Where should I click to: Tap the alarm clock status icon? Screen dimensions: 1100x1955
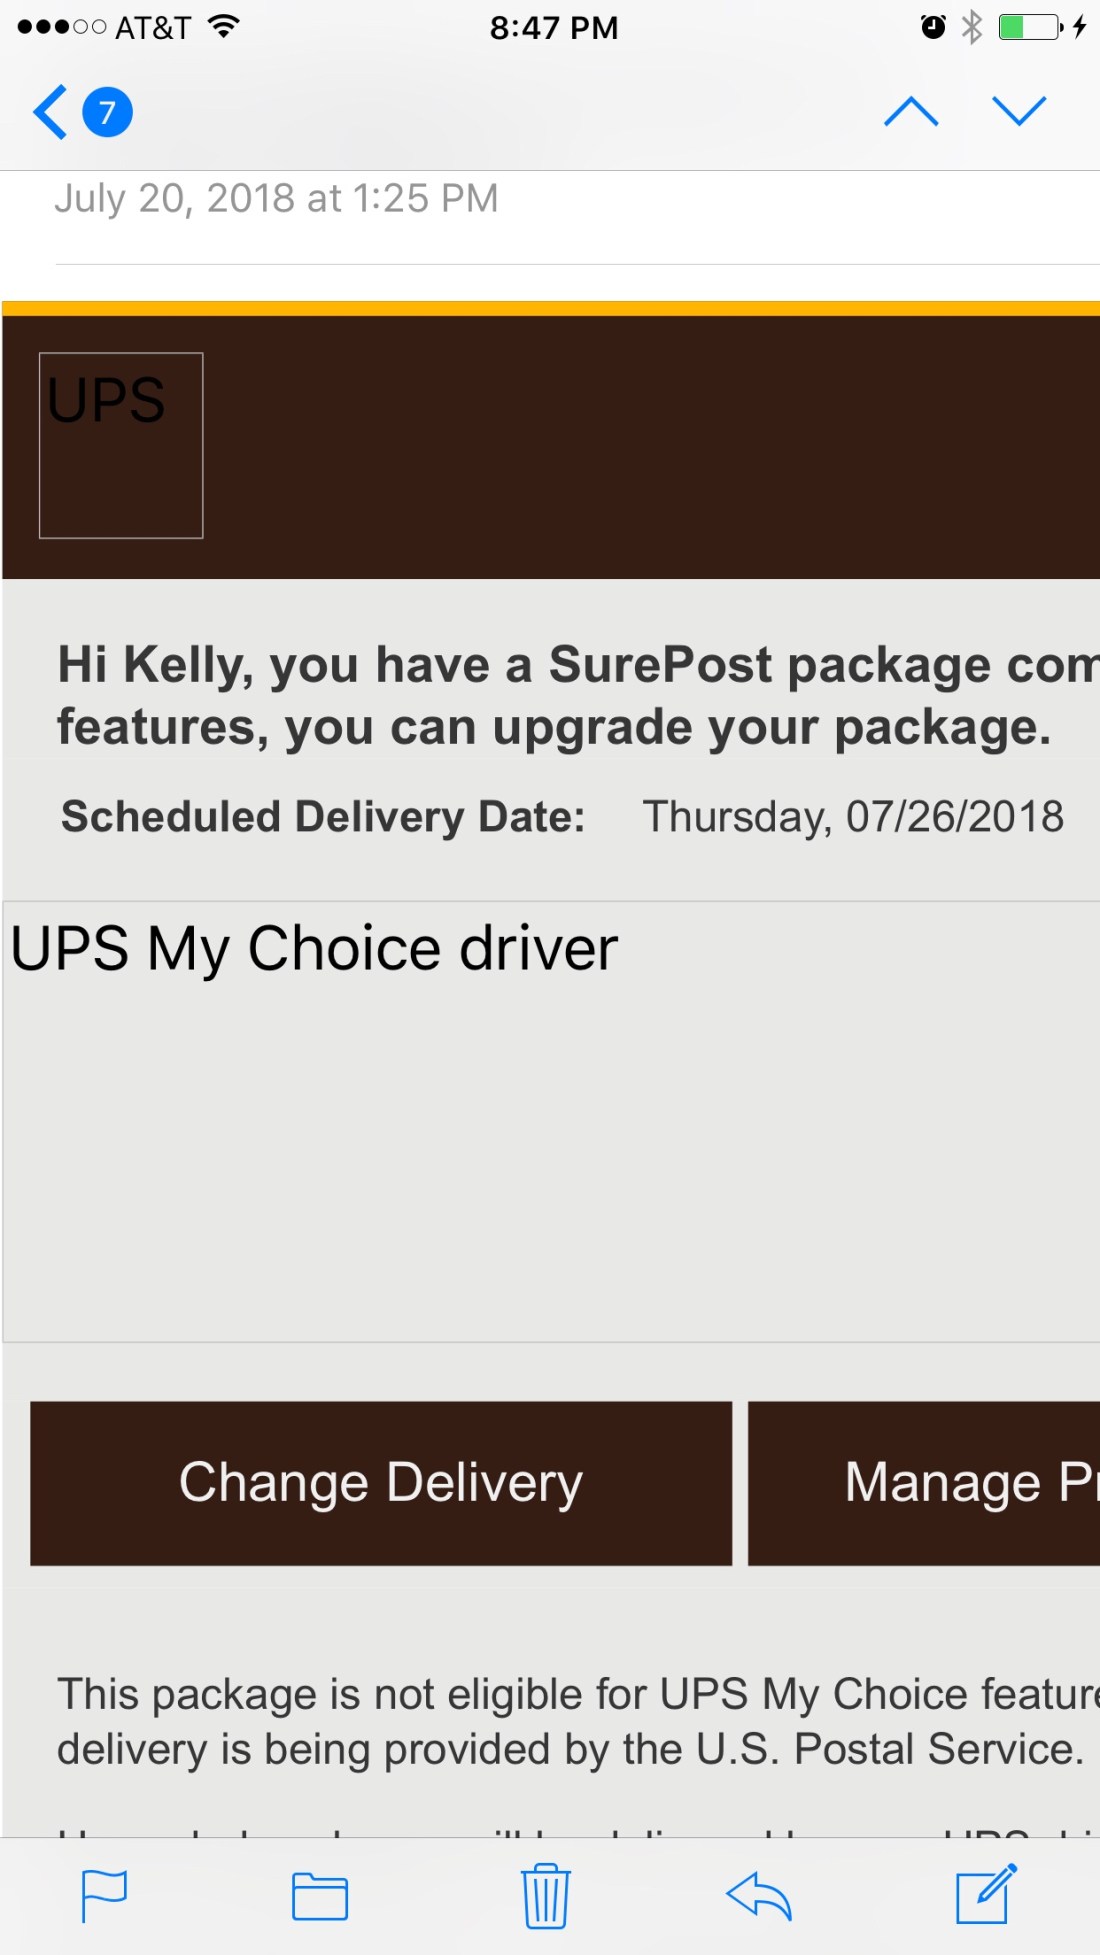[x=933, y=27]
